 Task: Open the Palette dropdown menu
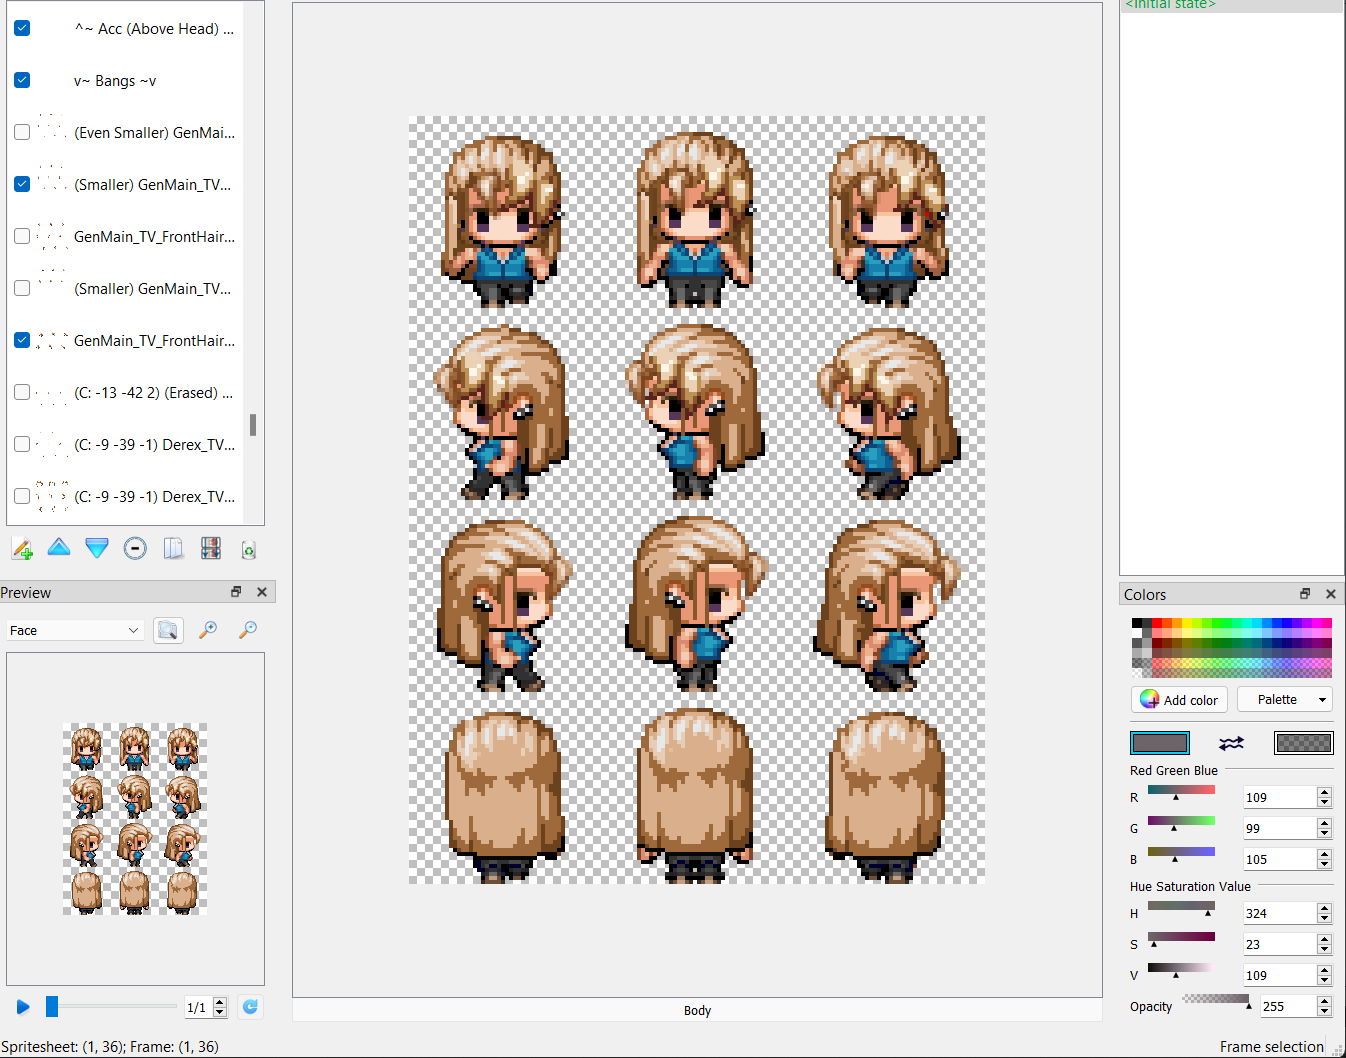tap(1285, 699)
